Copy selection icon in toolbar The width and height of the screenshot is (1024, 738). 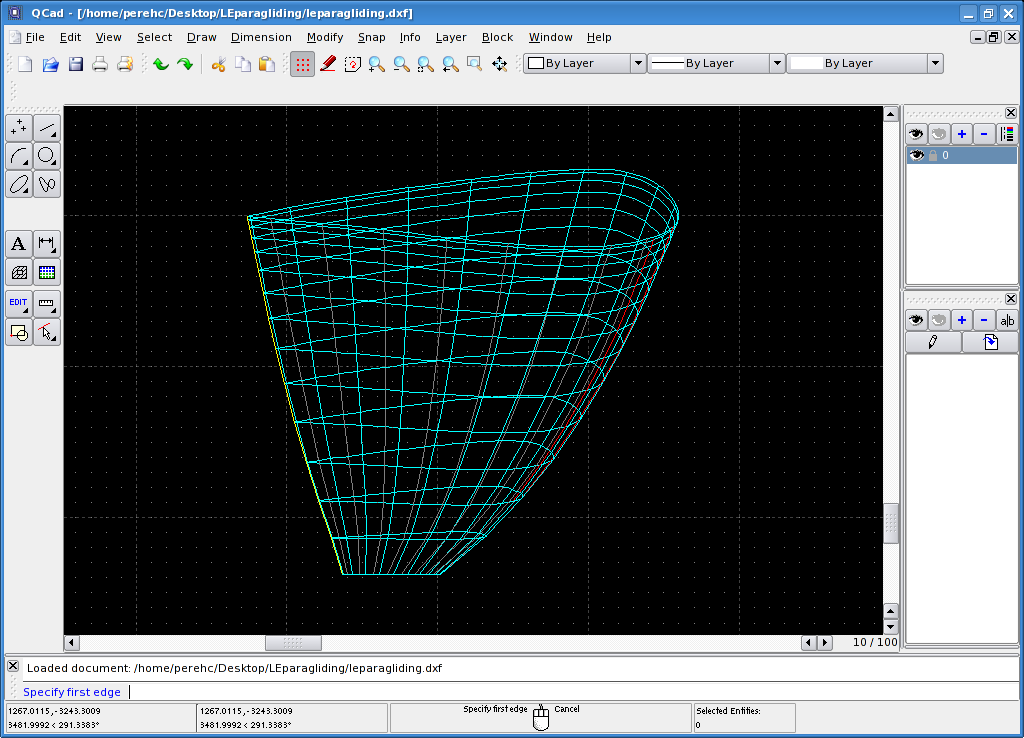click(243, 64)
